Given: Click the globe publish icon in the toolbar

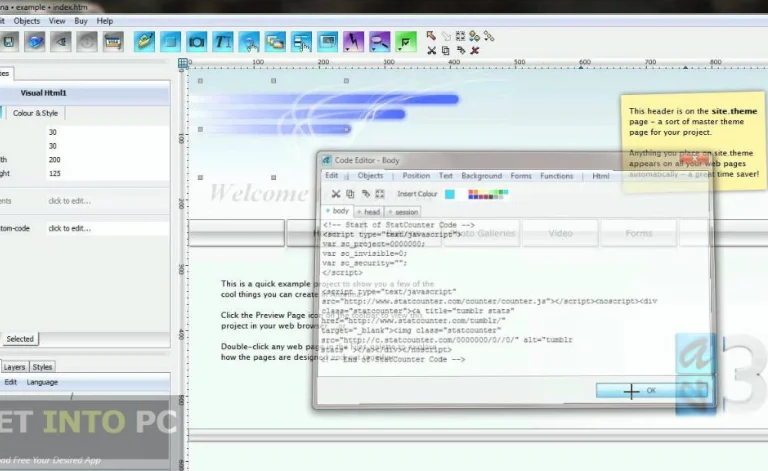Looking at the screenshot, I should pos(35,42).
